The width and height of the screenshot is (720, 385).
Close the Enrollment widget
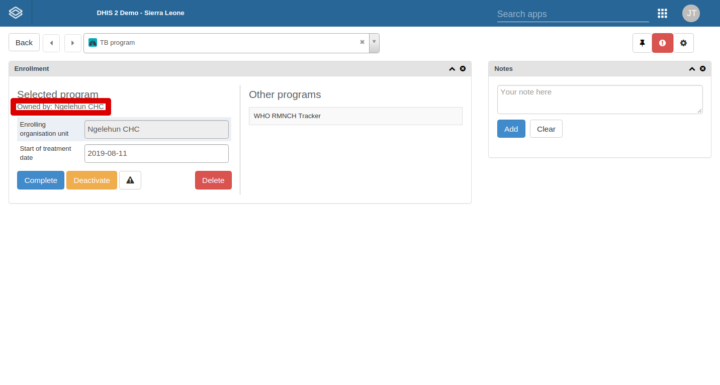click(463, 68)
